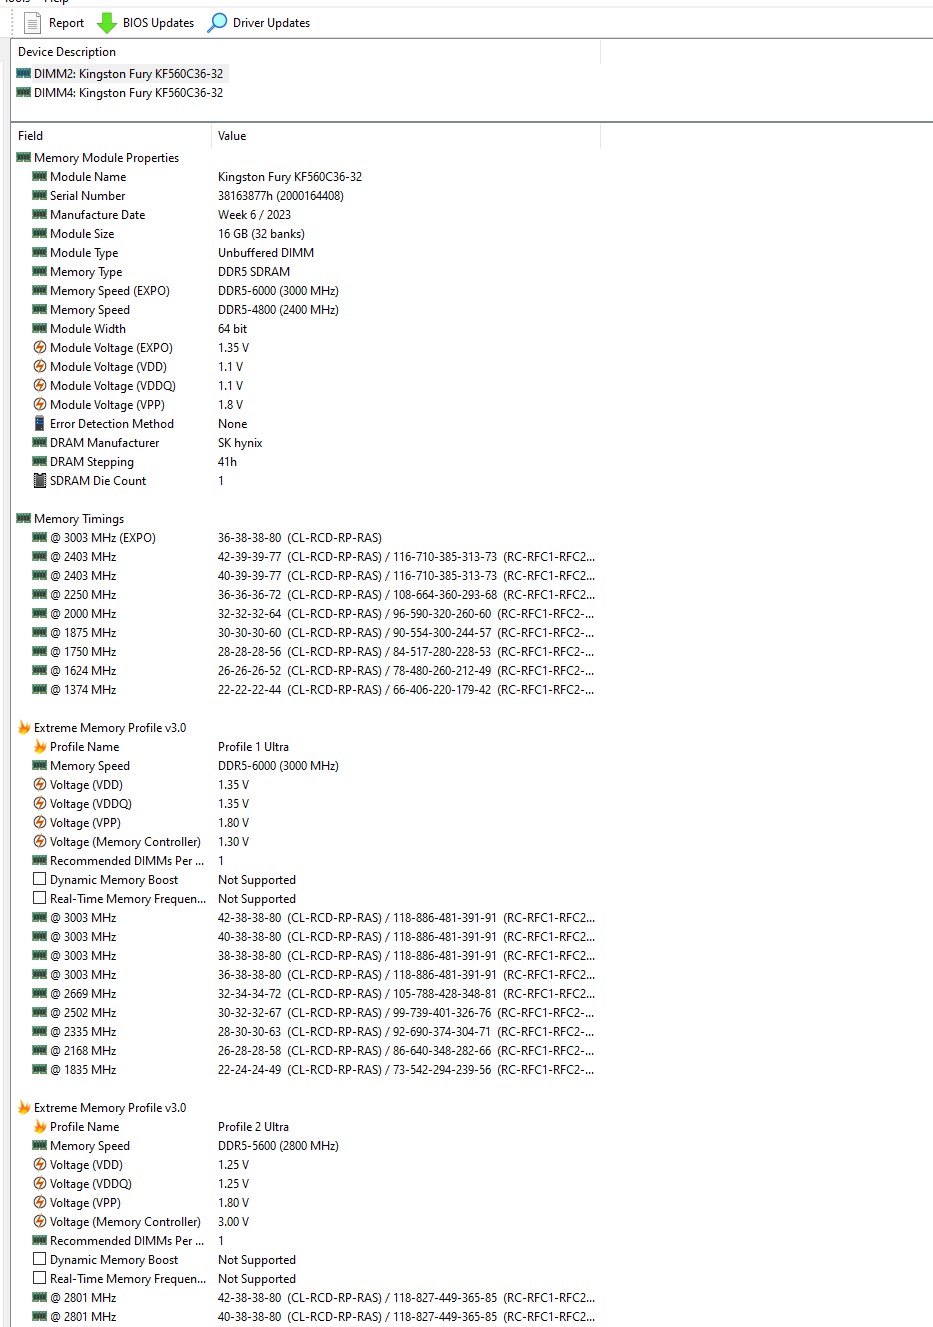The height and width of the screenshot is (1327, 933).
Task: Click the 36-38-38-80 (CL-RCD-RP-RAS) EXPO timing
Action: coord(300,538)
